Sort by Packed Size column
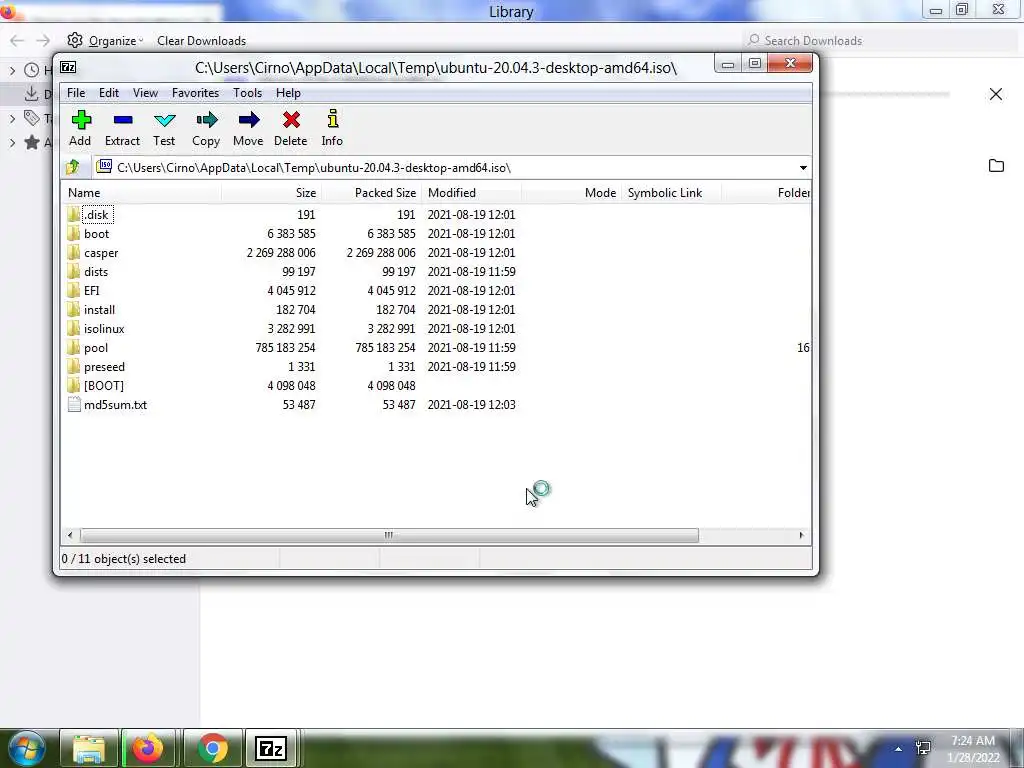 [371, 193]
